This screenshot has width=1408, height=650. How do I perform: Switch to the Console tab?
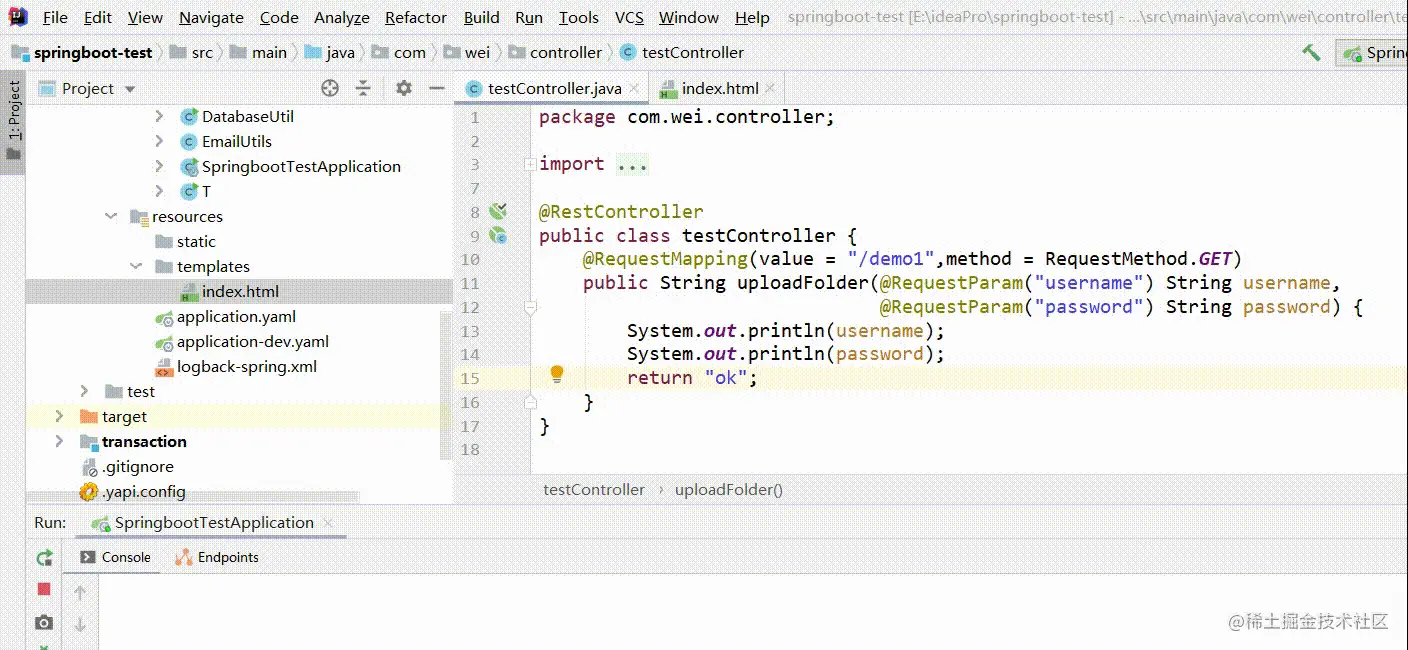tap(115, 557)
